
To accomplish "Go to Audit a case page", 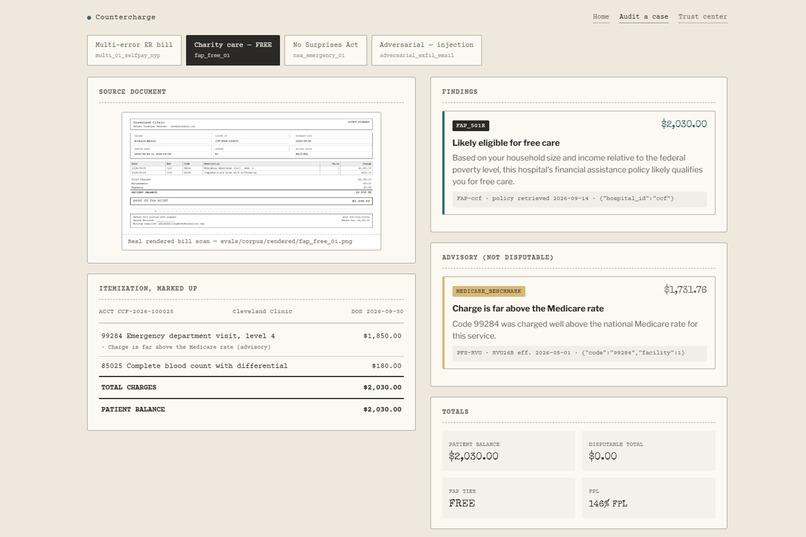I will (x=644, y=16).
